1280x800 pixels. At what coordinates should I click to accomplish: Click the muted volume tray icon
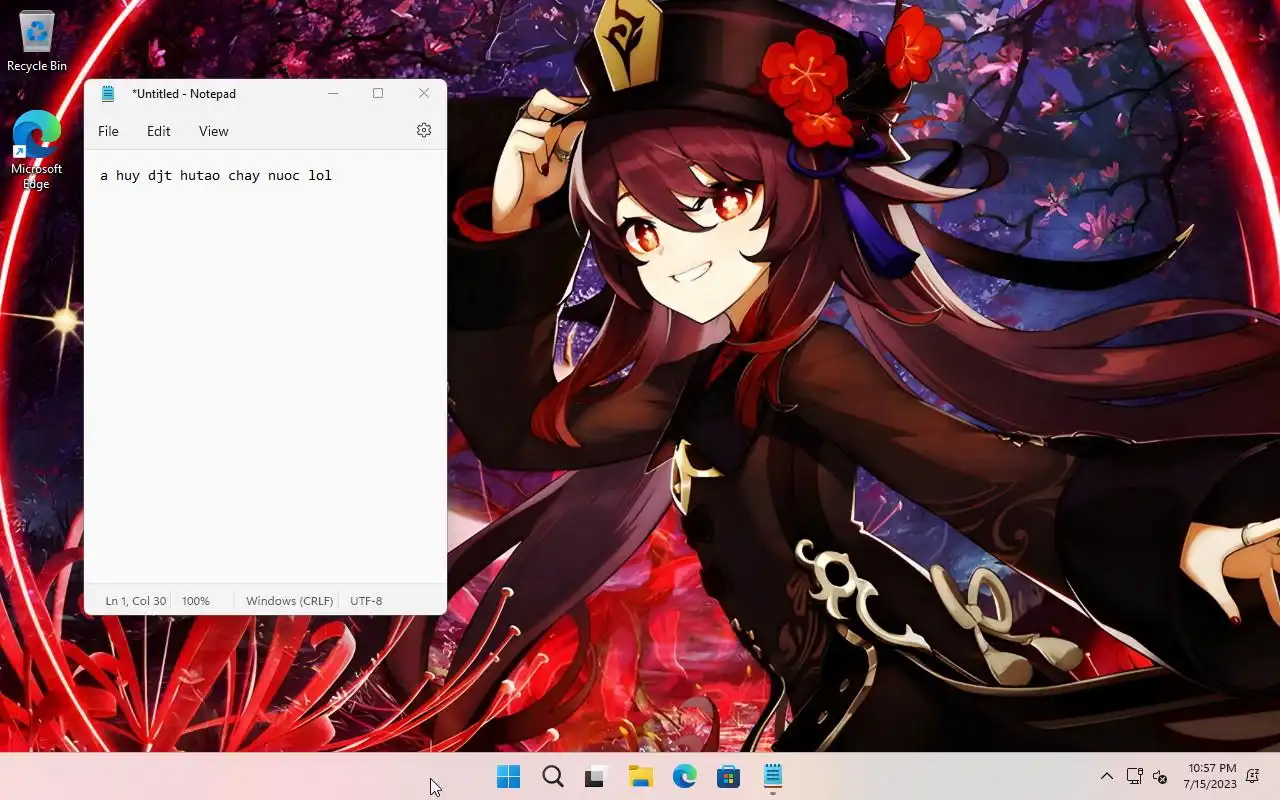point(1160,776)
